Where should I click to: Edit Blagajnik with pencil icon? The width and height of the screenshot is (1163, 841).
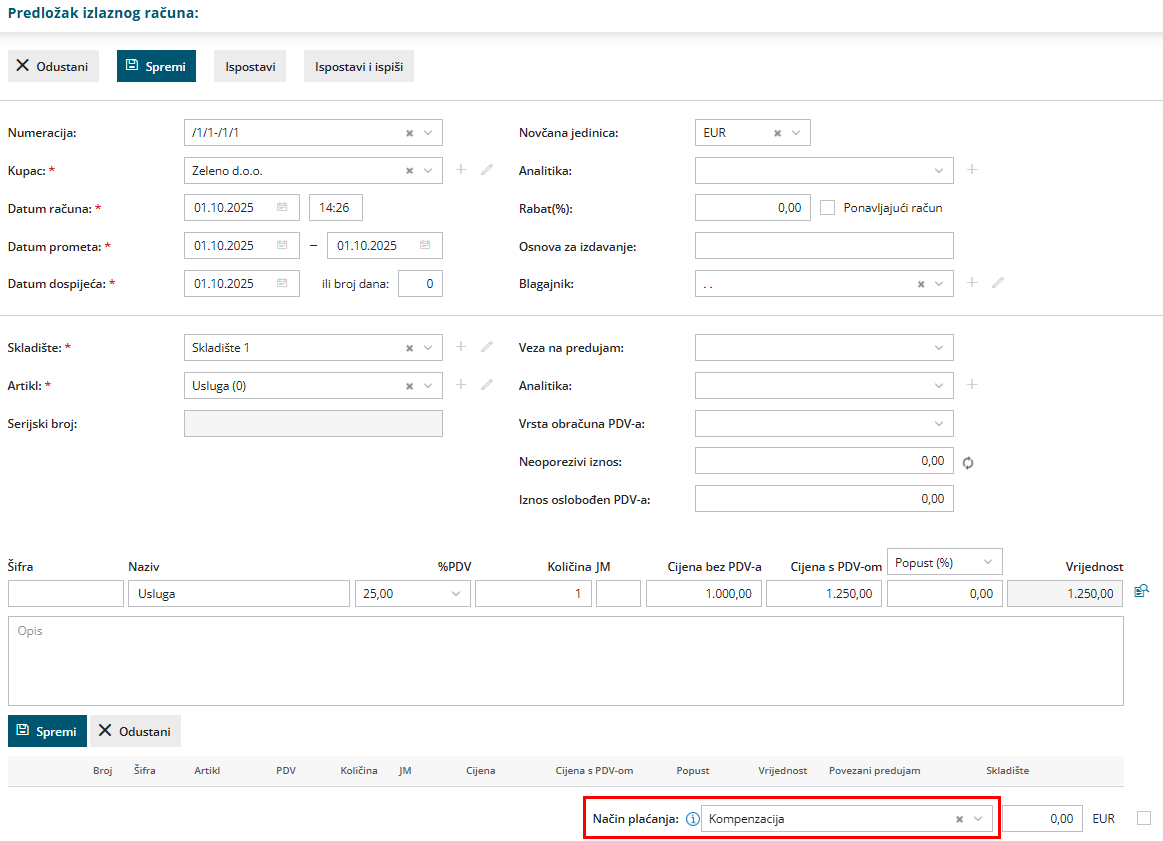998,283
